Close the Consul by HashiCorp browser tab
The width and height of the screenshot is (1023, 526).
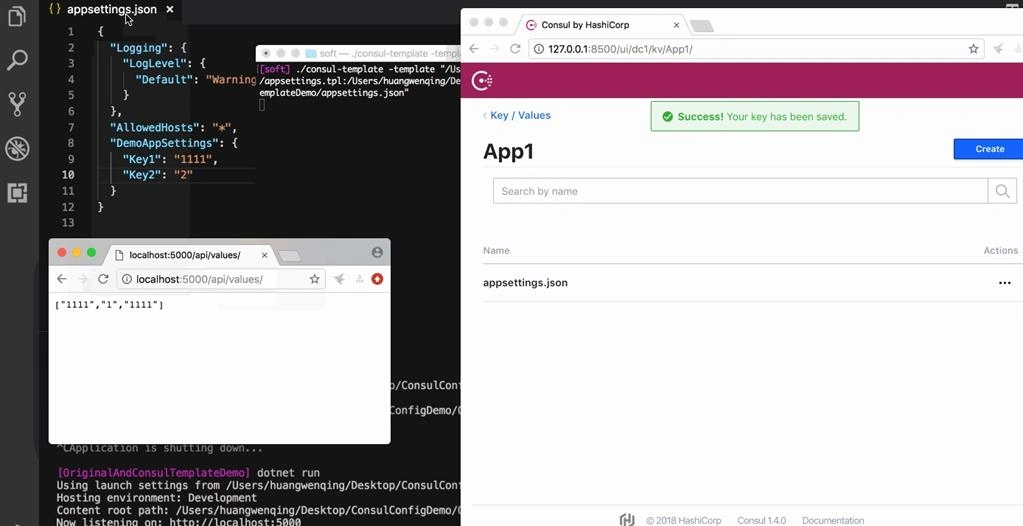(677, 25)
